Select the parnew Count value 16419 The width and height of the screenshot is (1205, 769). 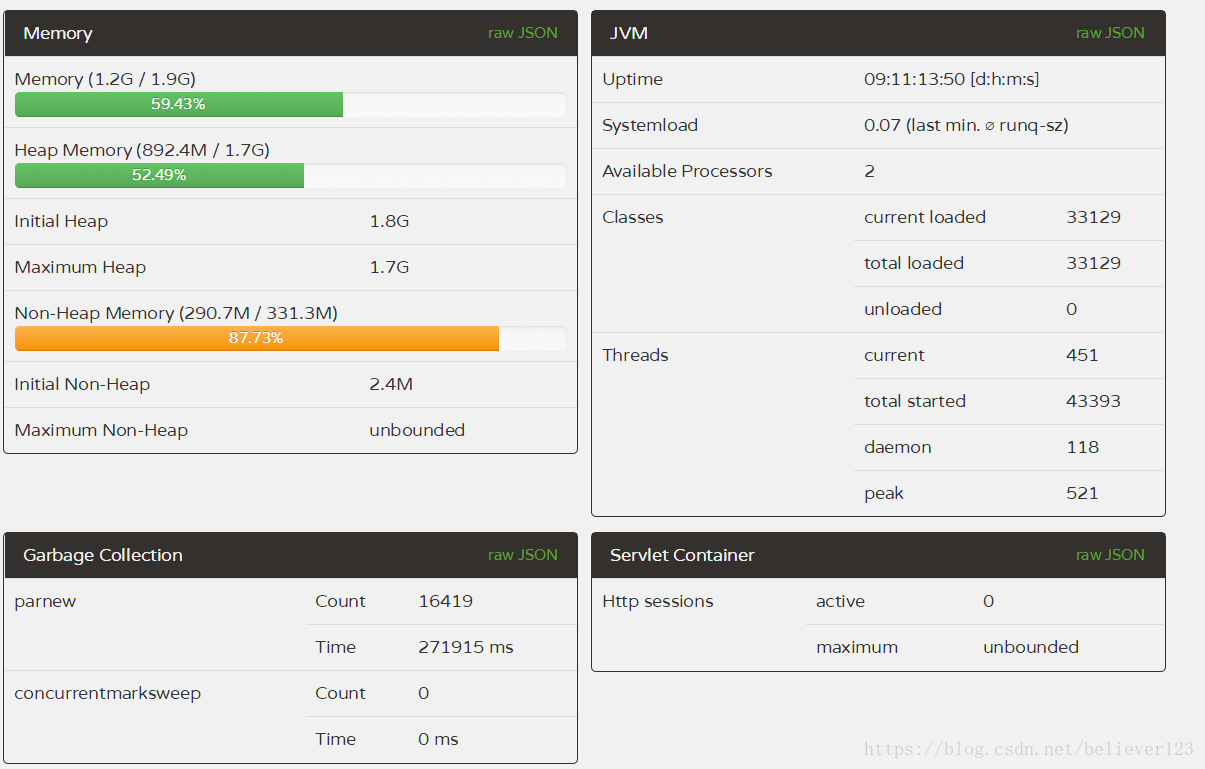pos(446,601)
